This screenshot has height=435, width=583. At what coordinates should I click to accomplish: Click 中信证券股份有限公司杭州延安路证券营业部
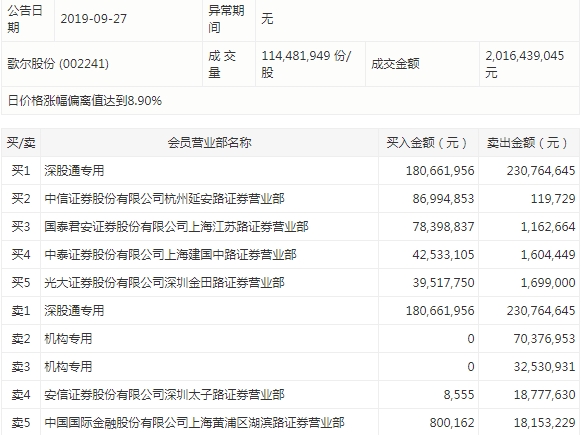pyautogui.click(x=164, y=199)
